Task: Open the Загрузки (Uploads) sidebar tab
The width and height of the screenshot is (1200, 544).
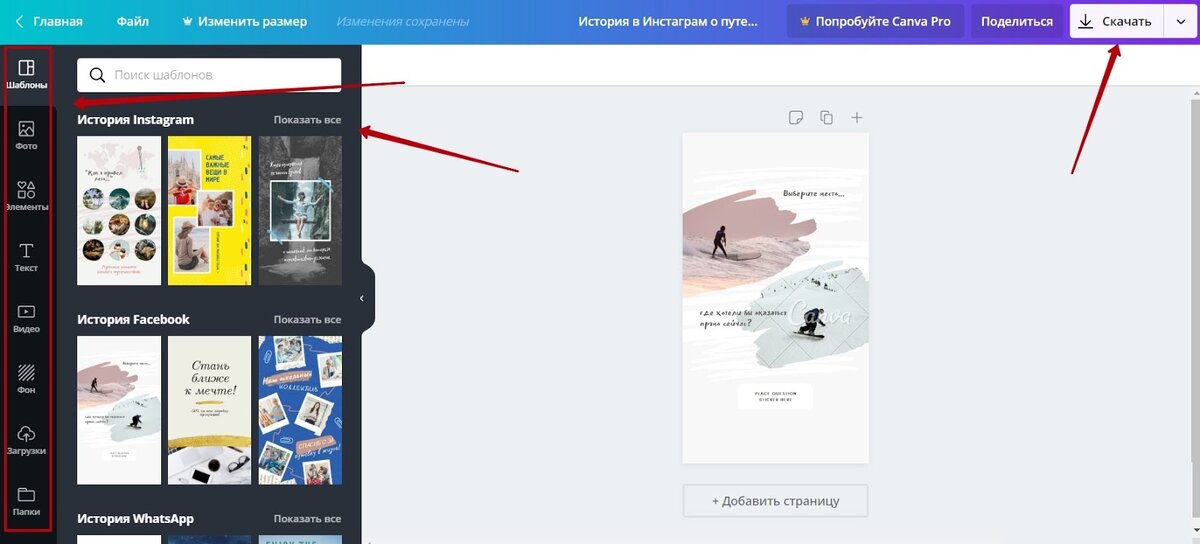Action: [27, 441]
